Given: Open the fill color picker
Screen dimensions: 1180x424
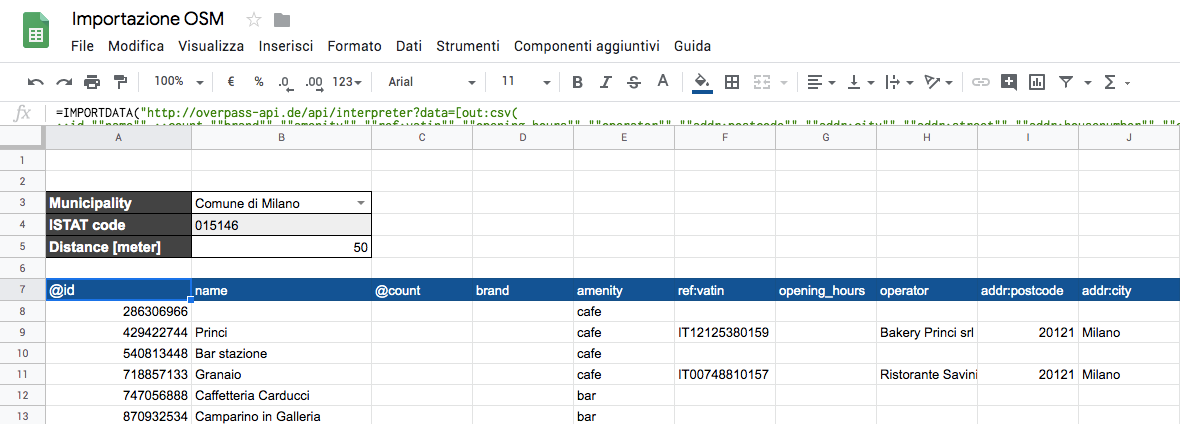Looking at the screenshot, I should click(x=702, y=82).
